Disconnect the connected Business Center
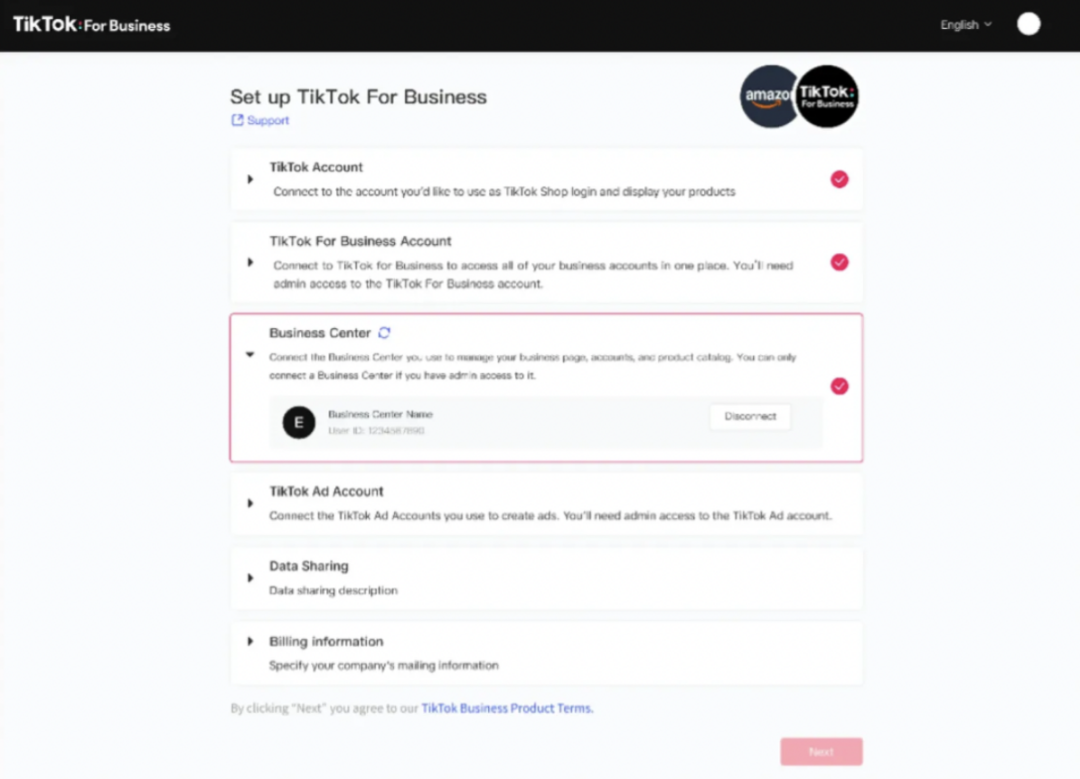The width and height of the screenshot is (1080, 779). click(x=750, y=416)
